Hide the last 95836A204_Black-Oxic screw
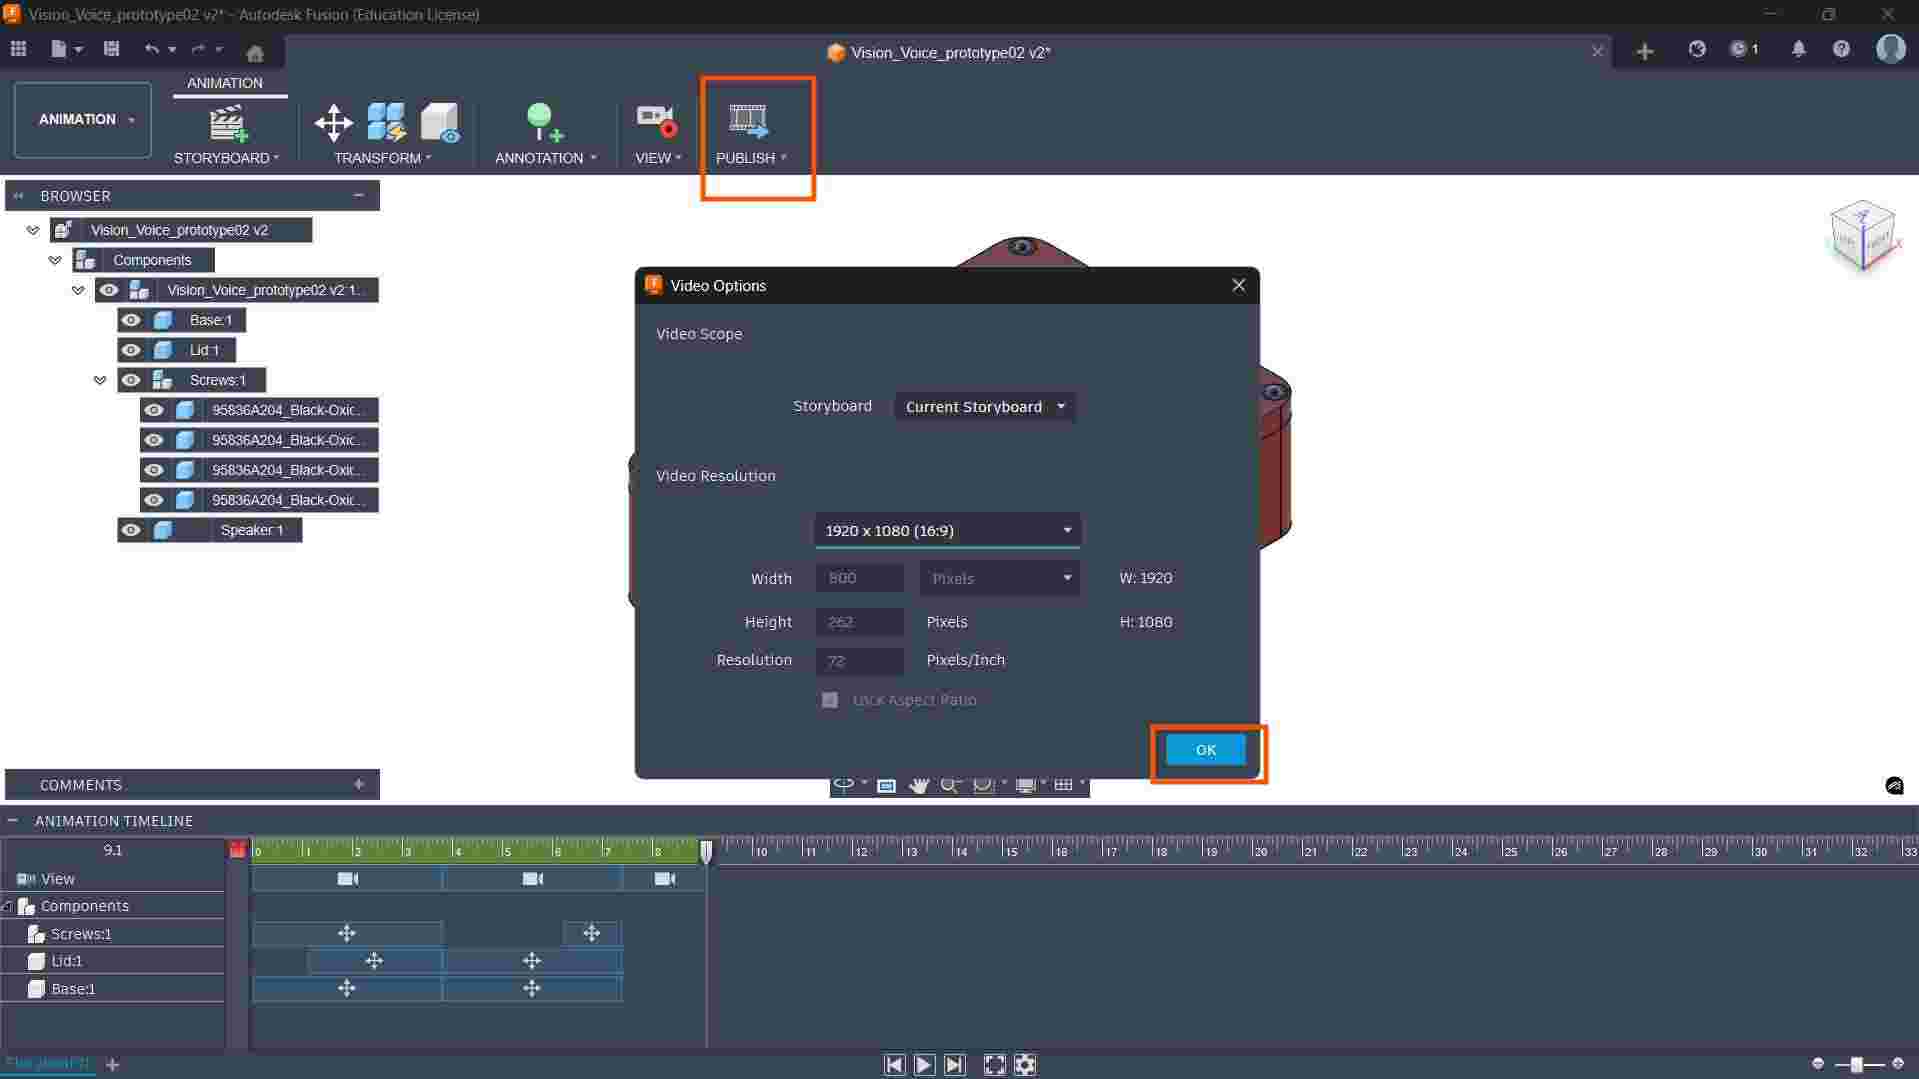The height and width of the screenshot is (1079, 1919). pos(153,500)
